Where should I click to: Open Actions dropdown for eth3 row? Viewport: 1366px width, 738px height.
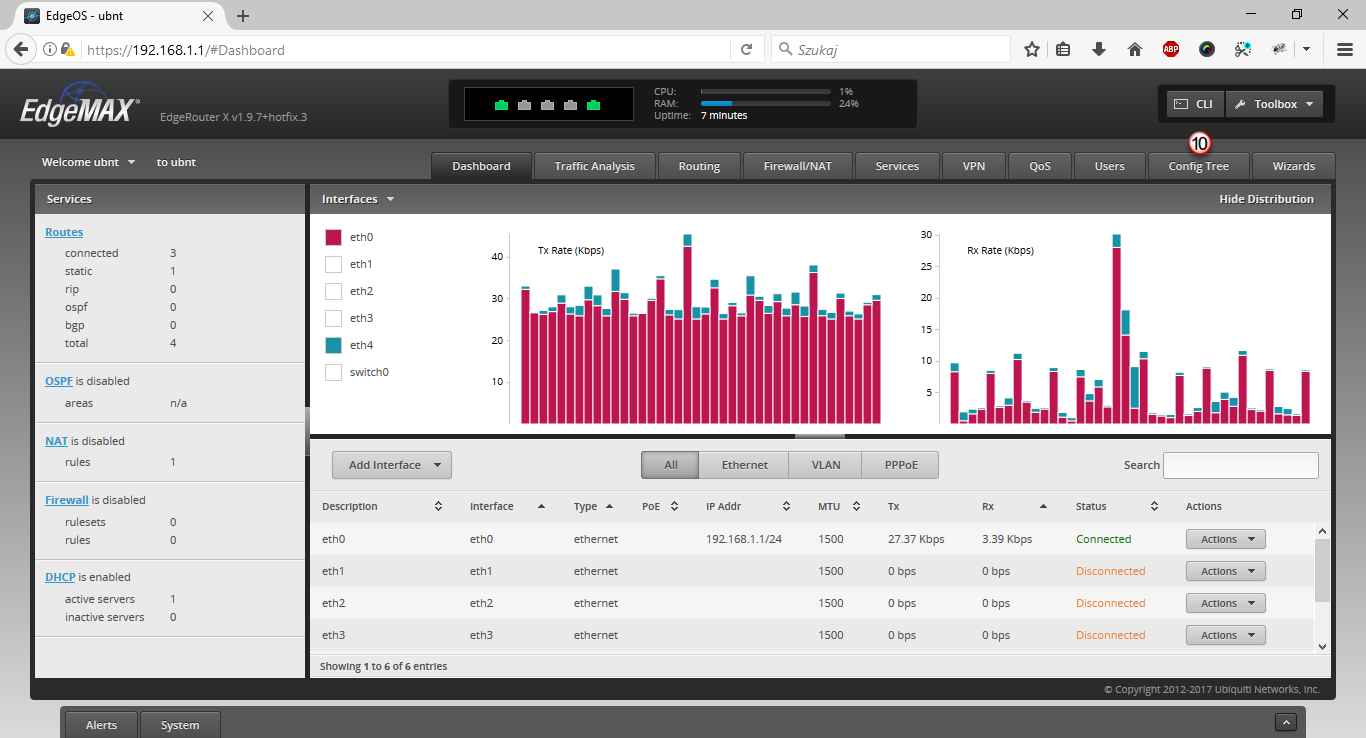1226,635
